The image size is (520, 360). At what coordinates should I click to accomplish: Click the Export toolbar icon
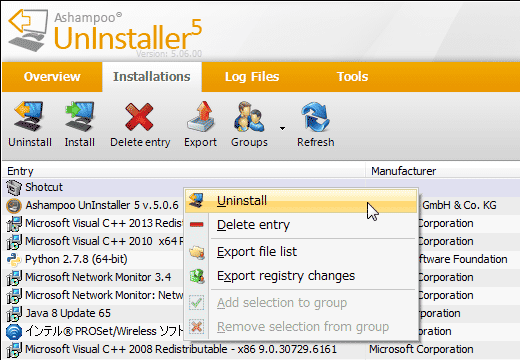click(x=200, y=116)
